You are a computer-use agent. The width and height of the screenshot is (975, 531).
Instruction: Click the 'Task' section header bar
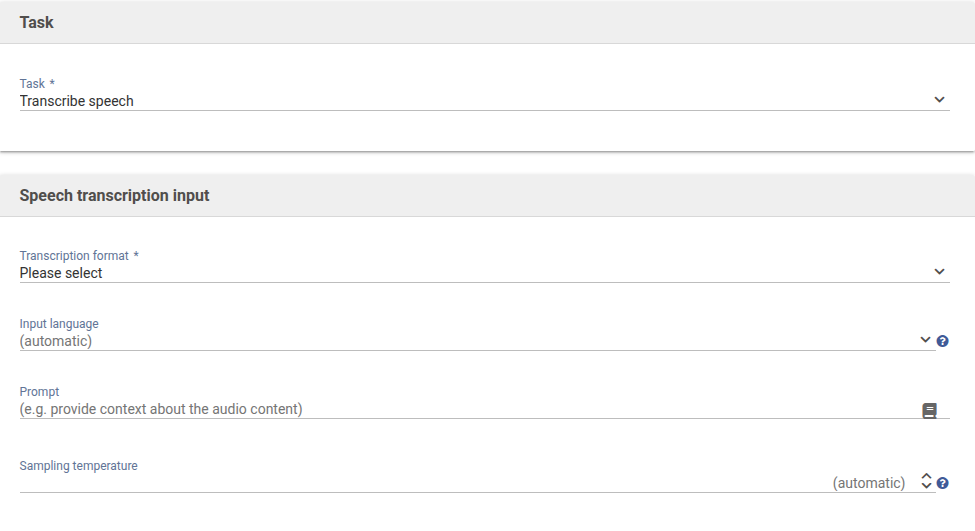pos(487,22)
